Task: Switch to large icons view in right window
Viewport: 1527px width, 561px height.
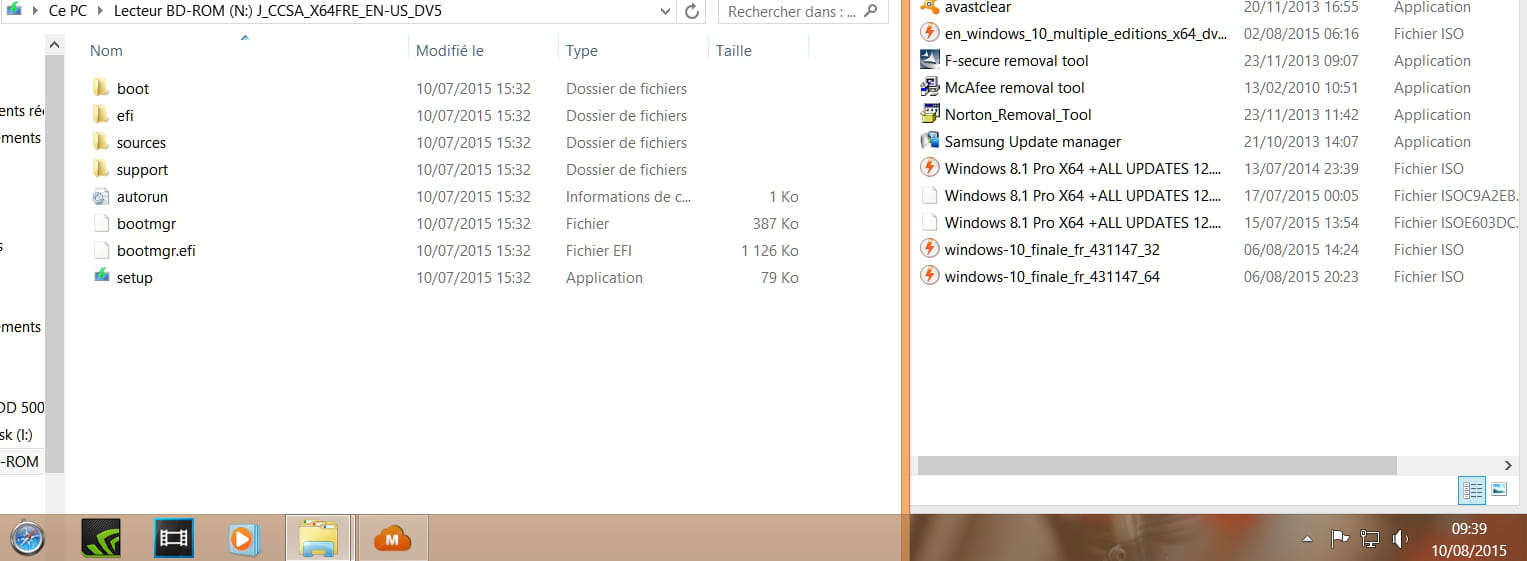Action: pyautogui.click(x=1499, y=489)
